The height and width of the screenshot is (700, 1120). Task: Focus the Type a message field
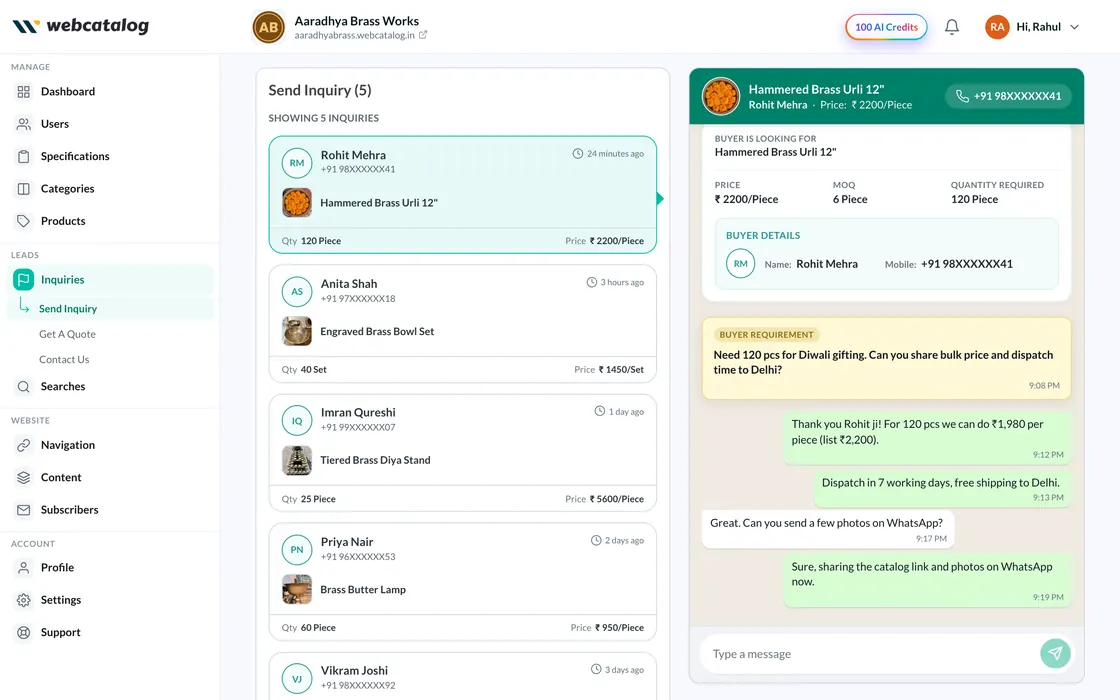click(871, 654)
